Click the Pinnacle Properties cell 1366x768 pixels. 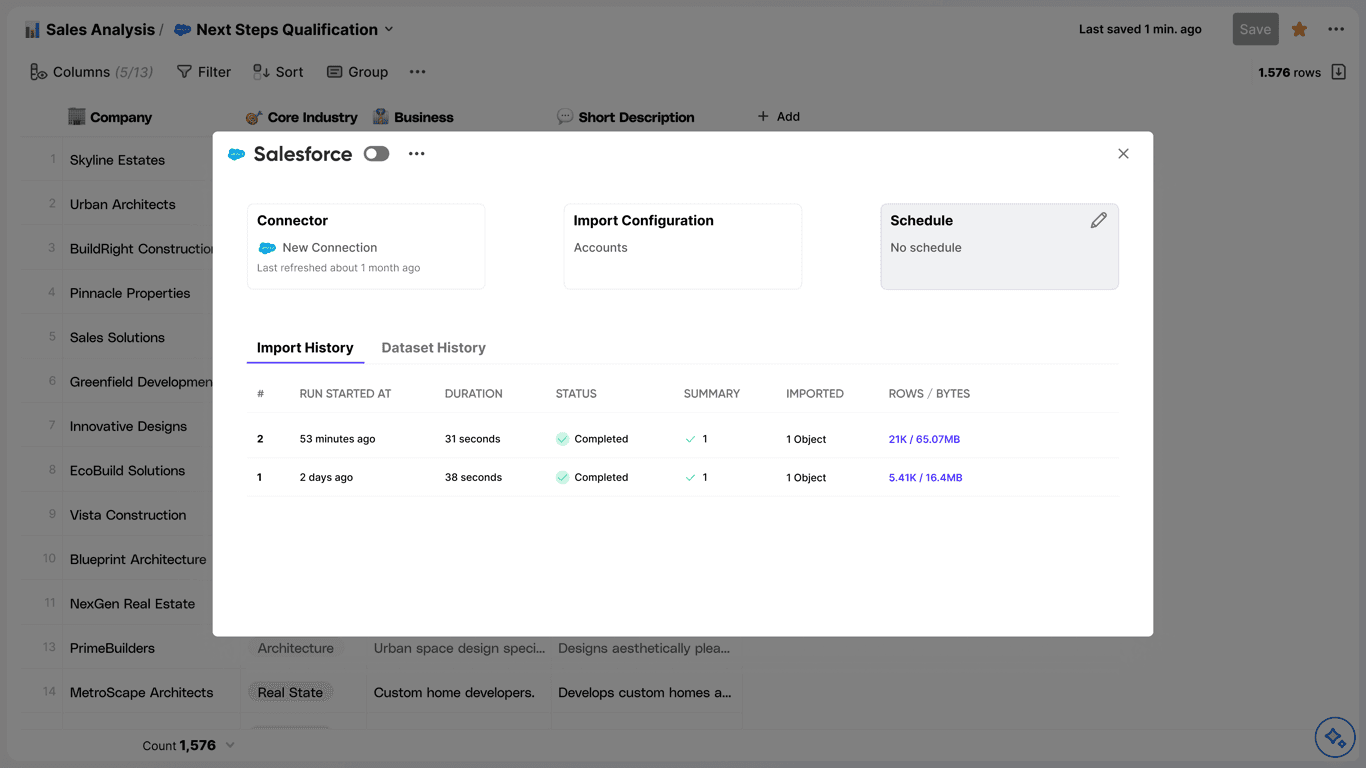[x=130, y=293]
